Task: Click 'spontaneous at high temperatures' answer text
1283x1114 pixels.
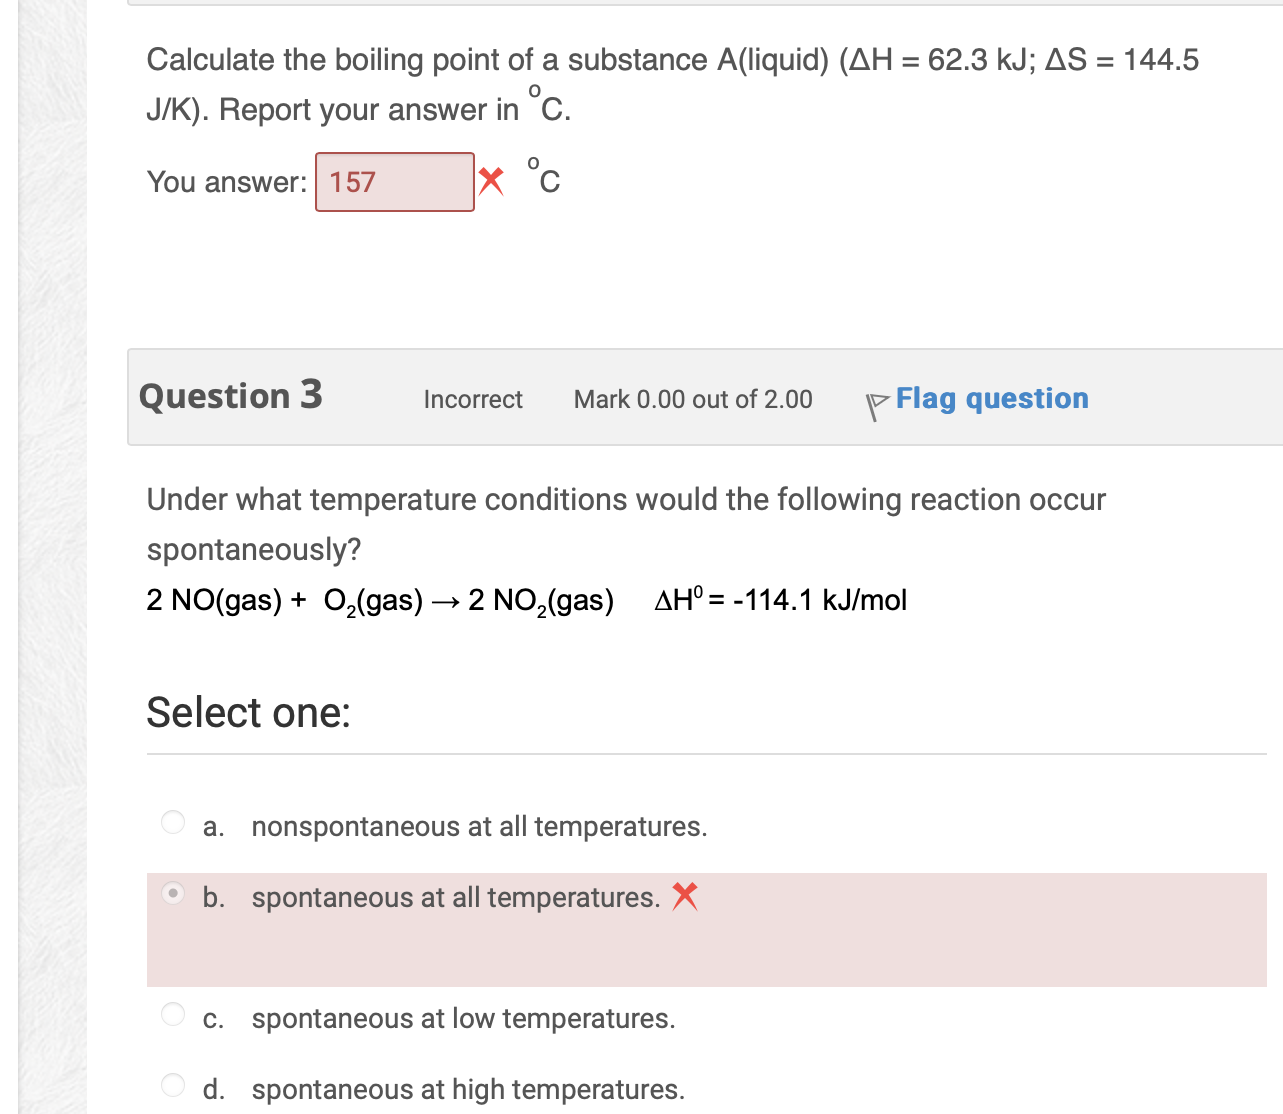Action: [468, 1089]
